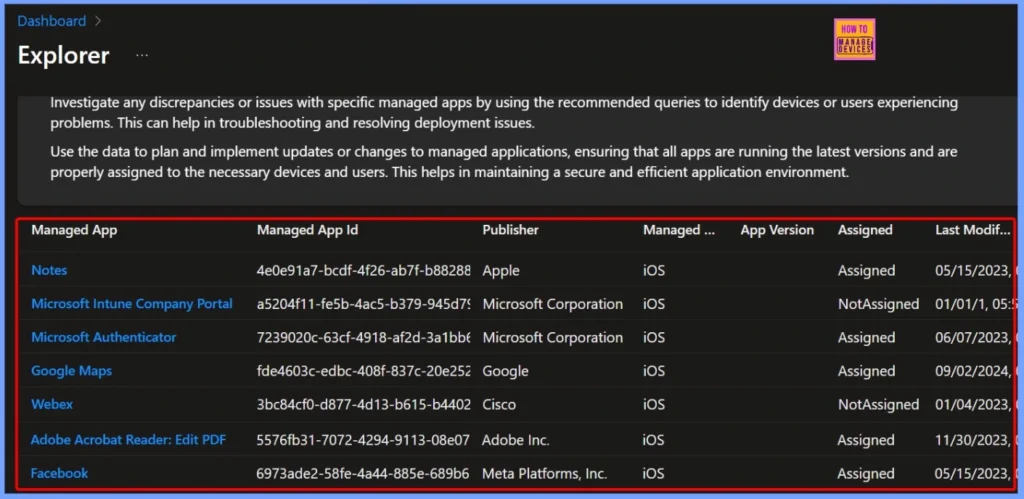Click iOS in the Webex row
Viewport: 1024px width, 499px height.
(x=654, y=404)
